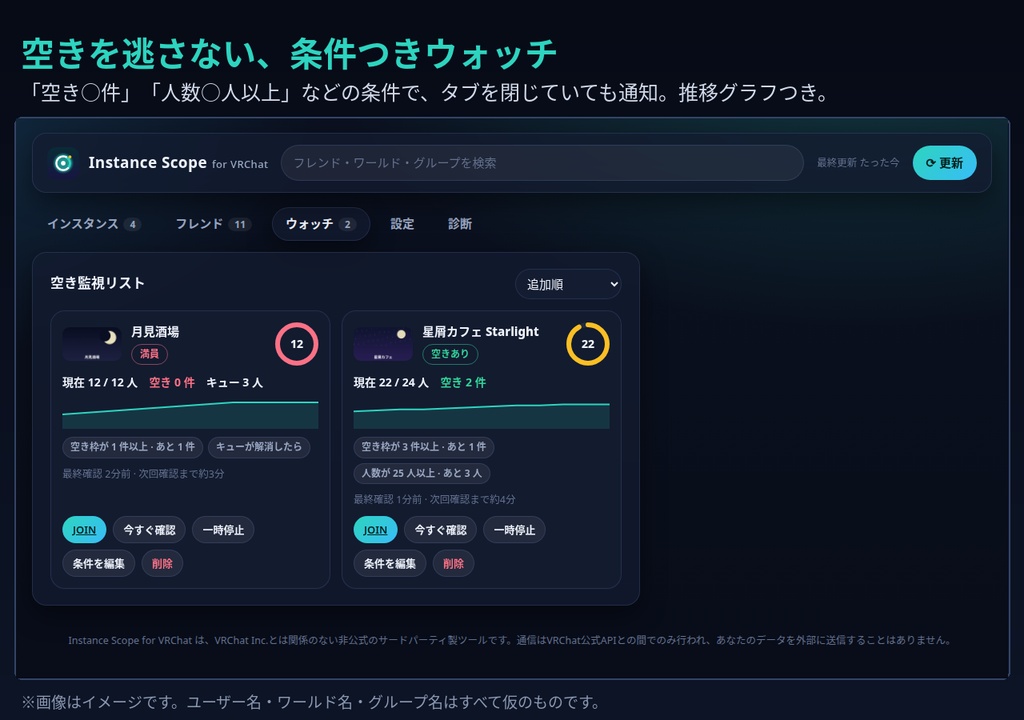Image resolution: width=1024 pixels, height=720 pixels.
Task: Click the 空きあり status badge
Action: pyautogui.click(x=450, y=353)
